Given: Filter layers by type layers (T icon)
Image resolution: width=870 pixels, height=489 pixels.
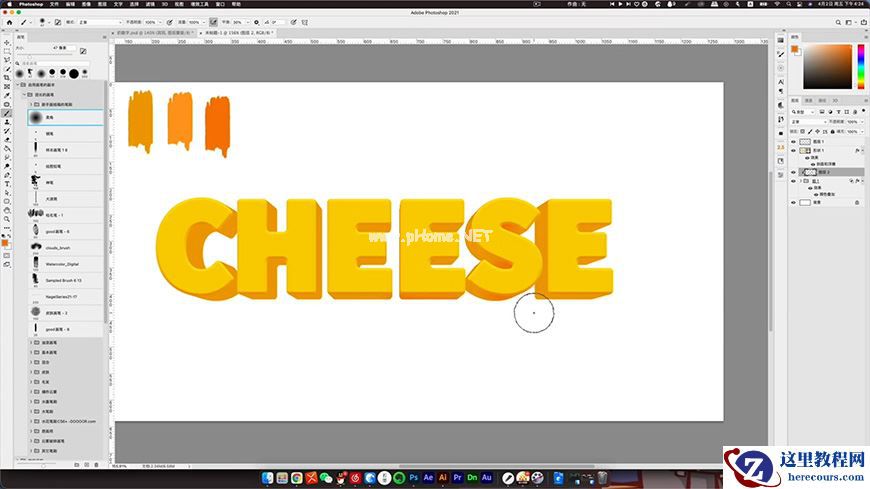Looking at the screenshot, I should tap(838, 112).
